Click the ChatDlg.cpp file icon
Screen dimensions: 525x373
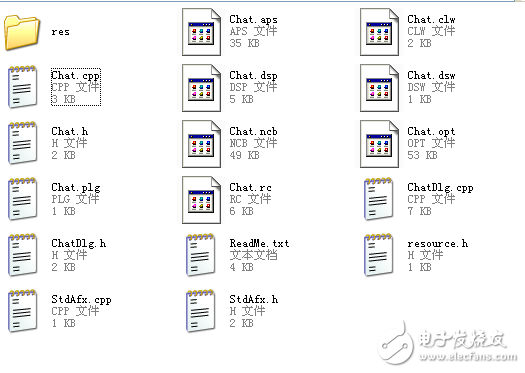(x=379, y=199)
